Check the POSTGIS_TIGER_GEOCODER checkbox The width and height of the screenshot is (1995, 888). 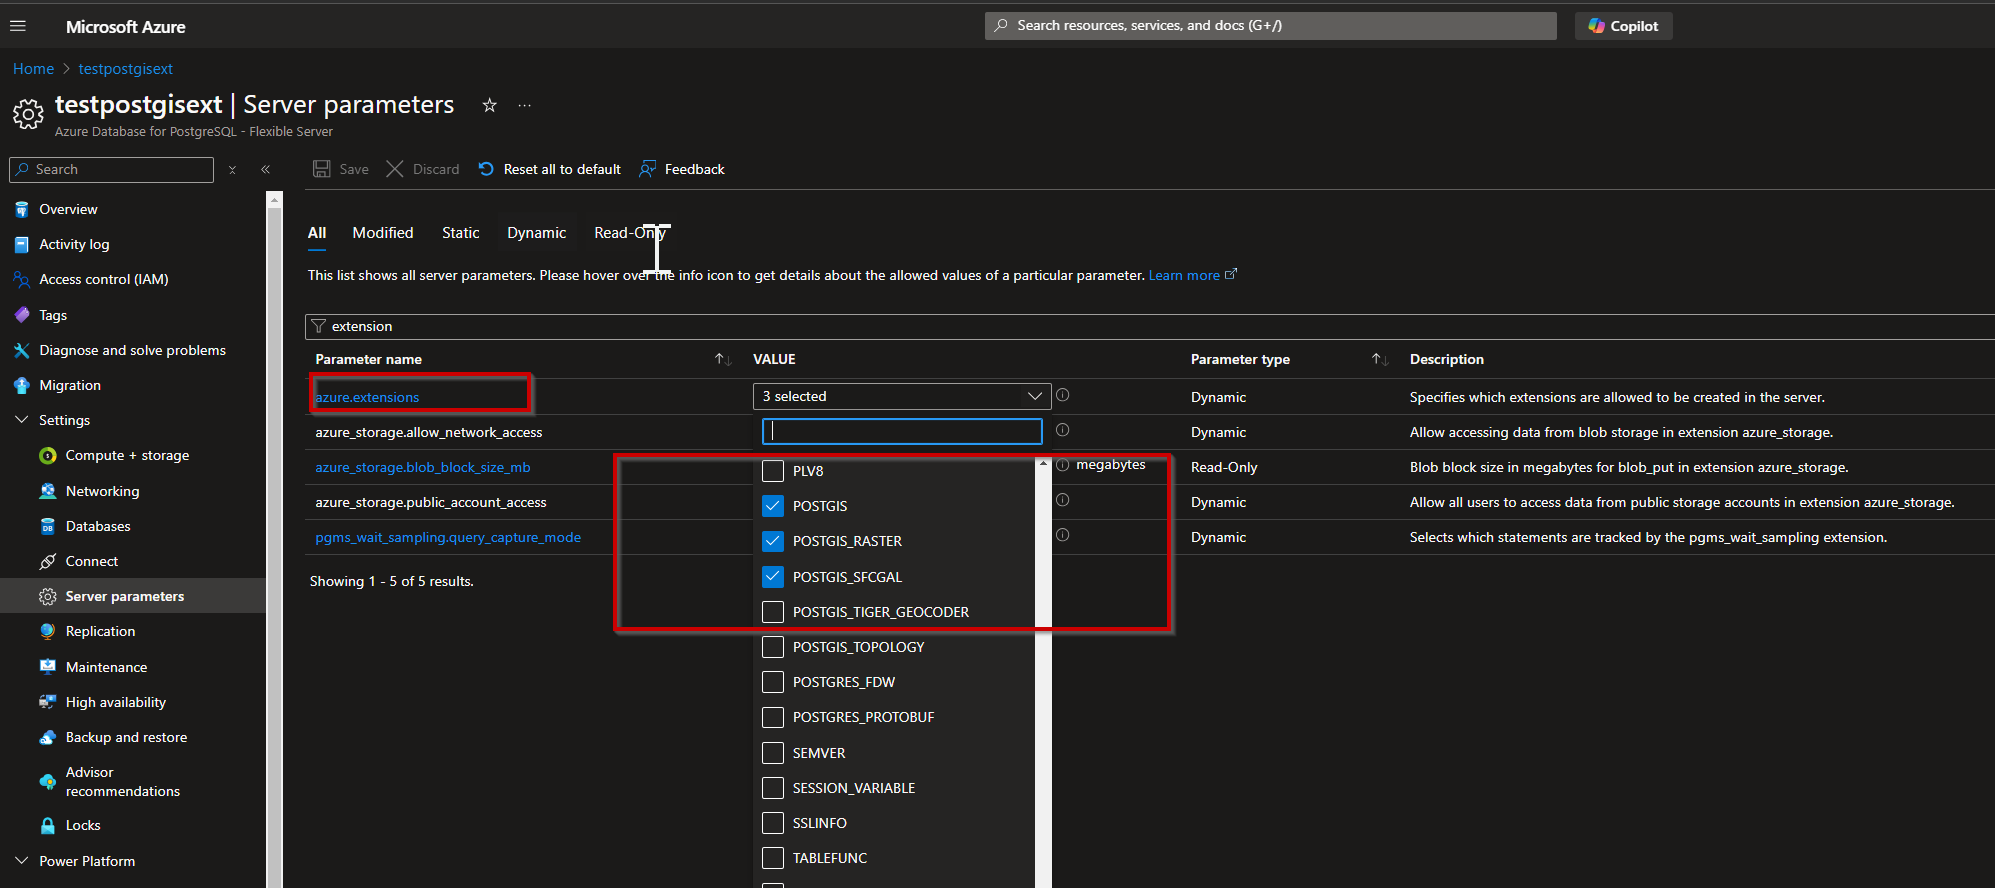click(773, 612)
